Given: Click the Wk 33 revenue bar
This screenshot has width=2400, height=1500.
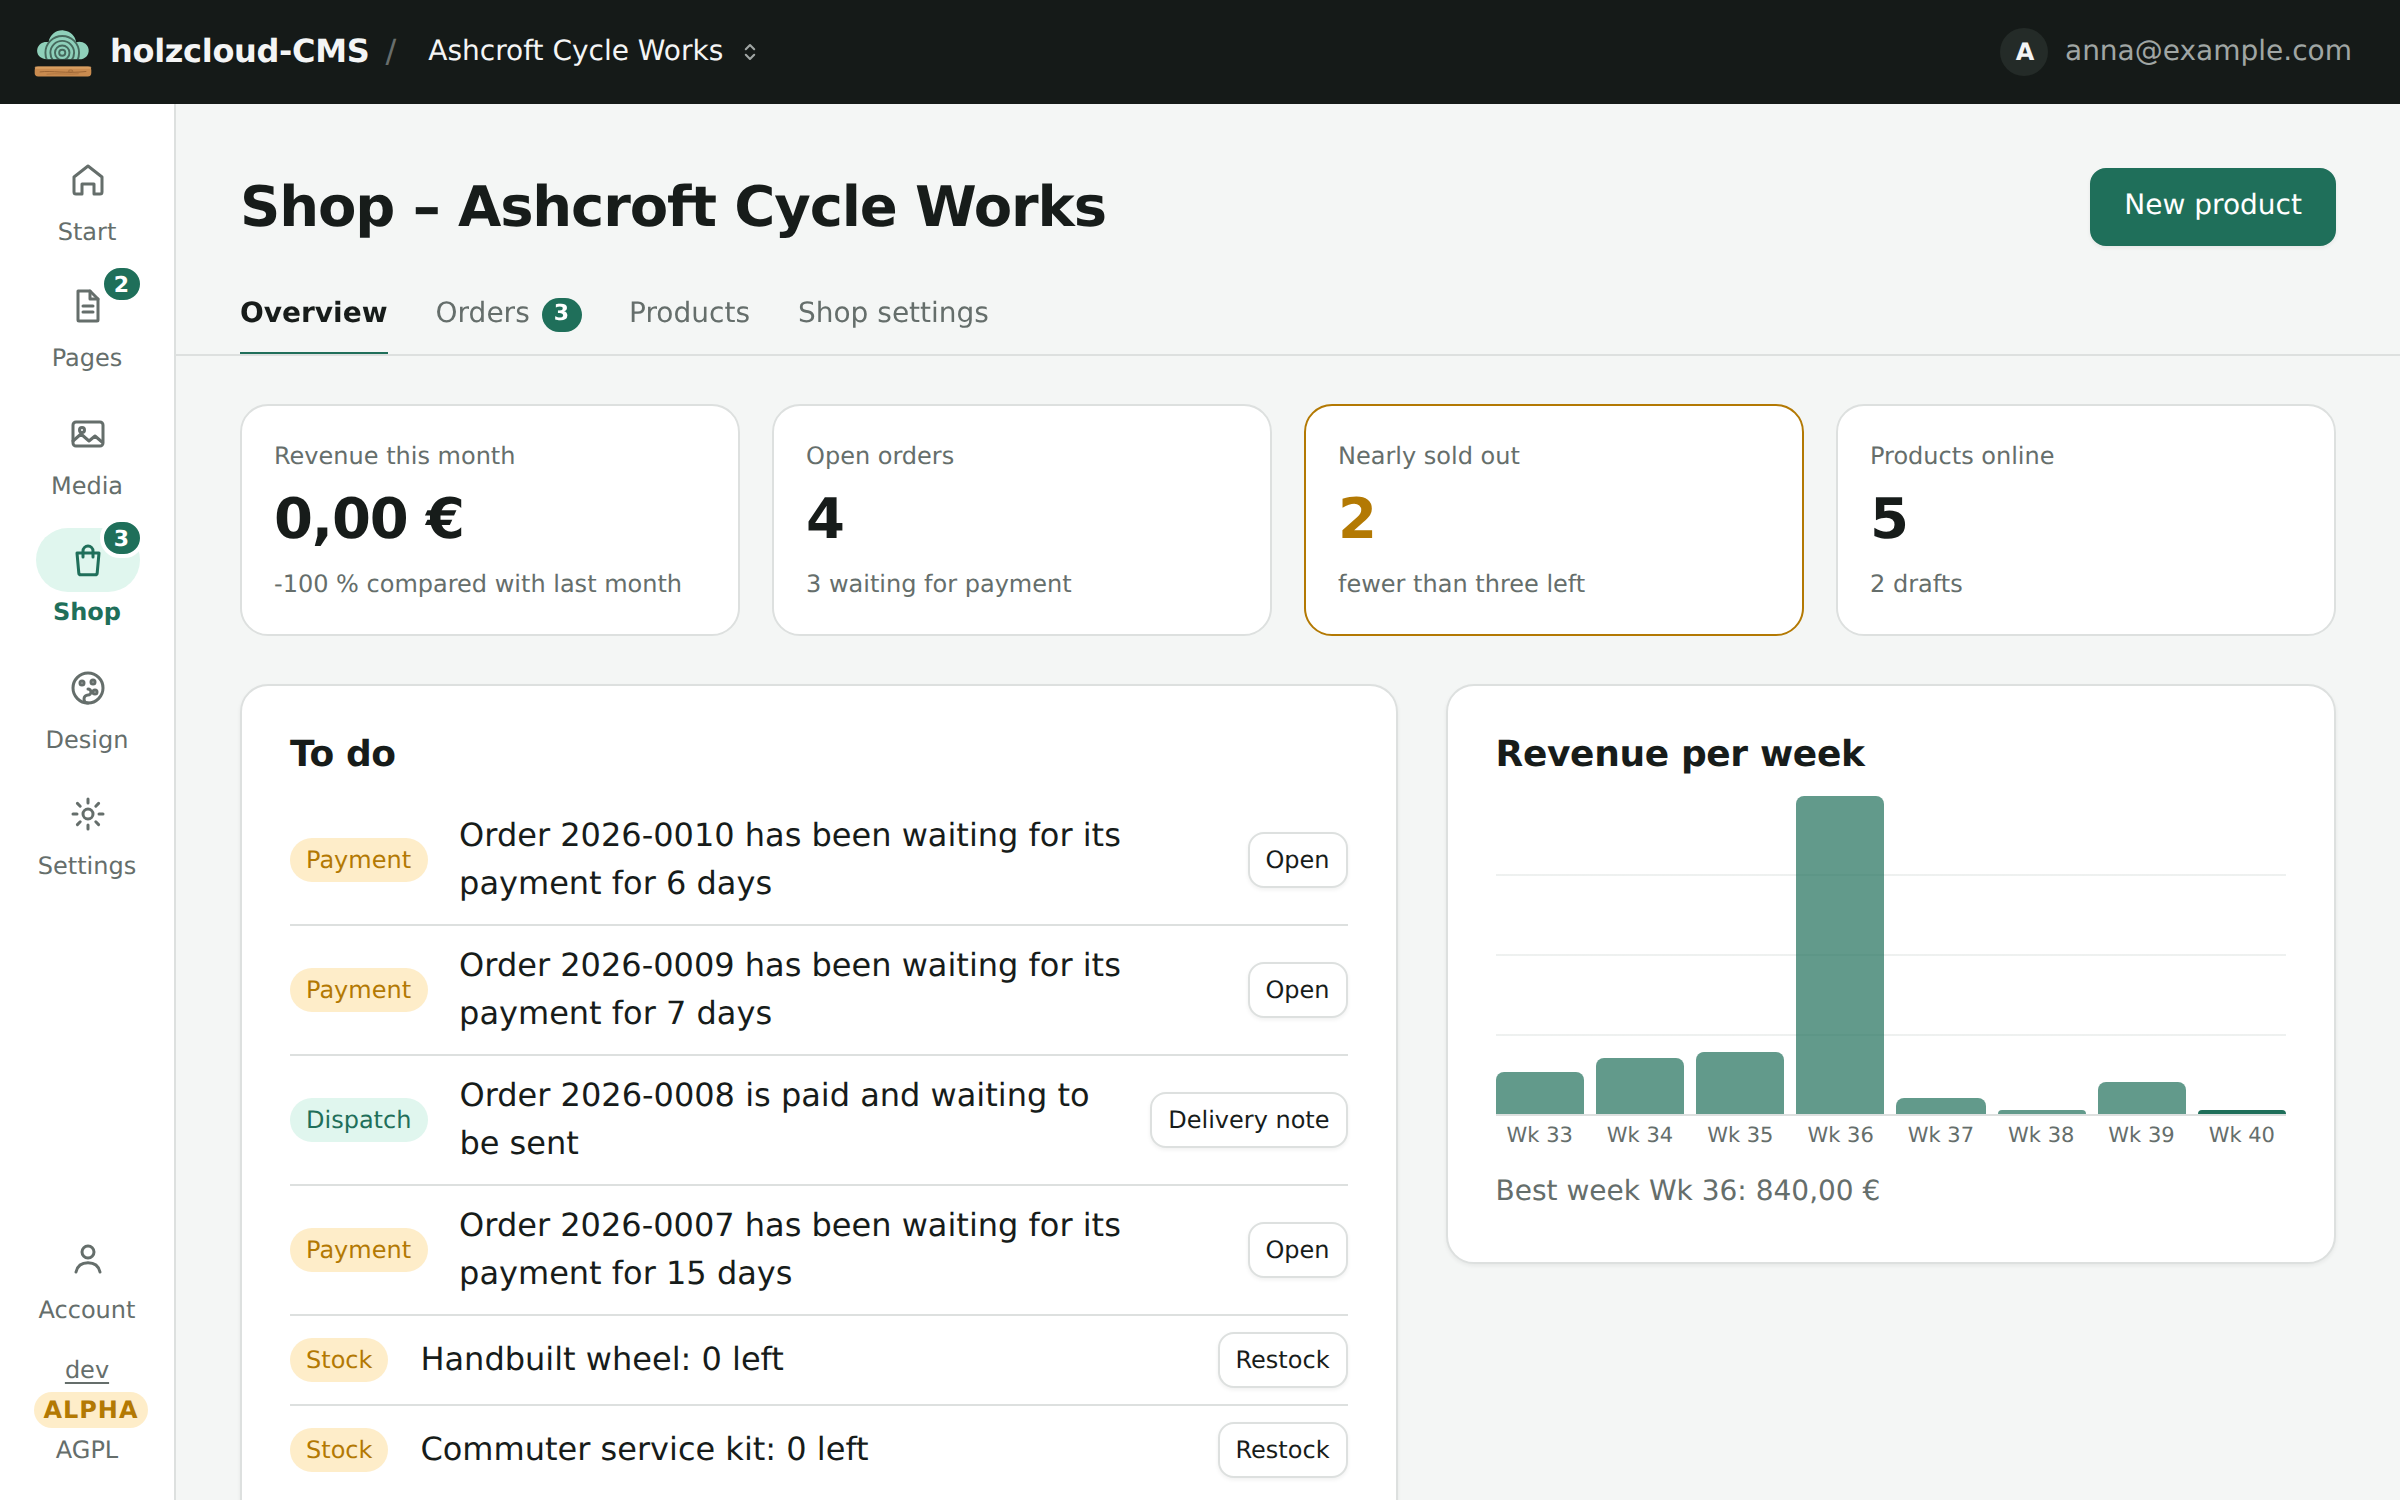Looking at the screenshot, I should 1540,1093.
